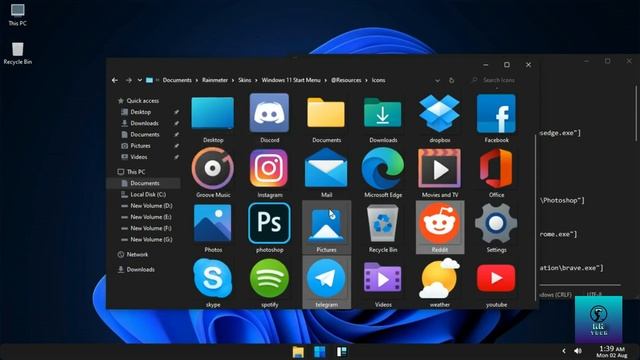The image size is (640, 360).
Task: Select the Pictures icon file
Action: click(326, 227)
